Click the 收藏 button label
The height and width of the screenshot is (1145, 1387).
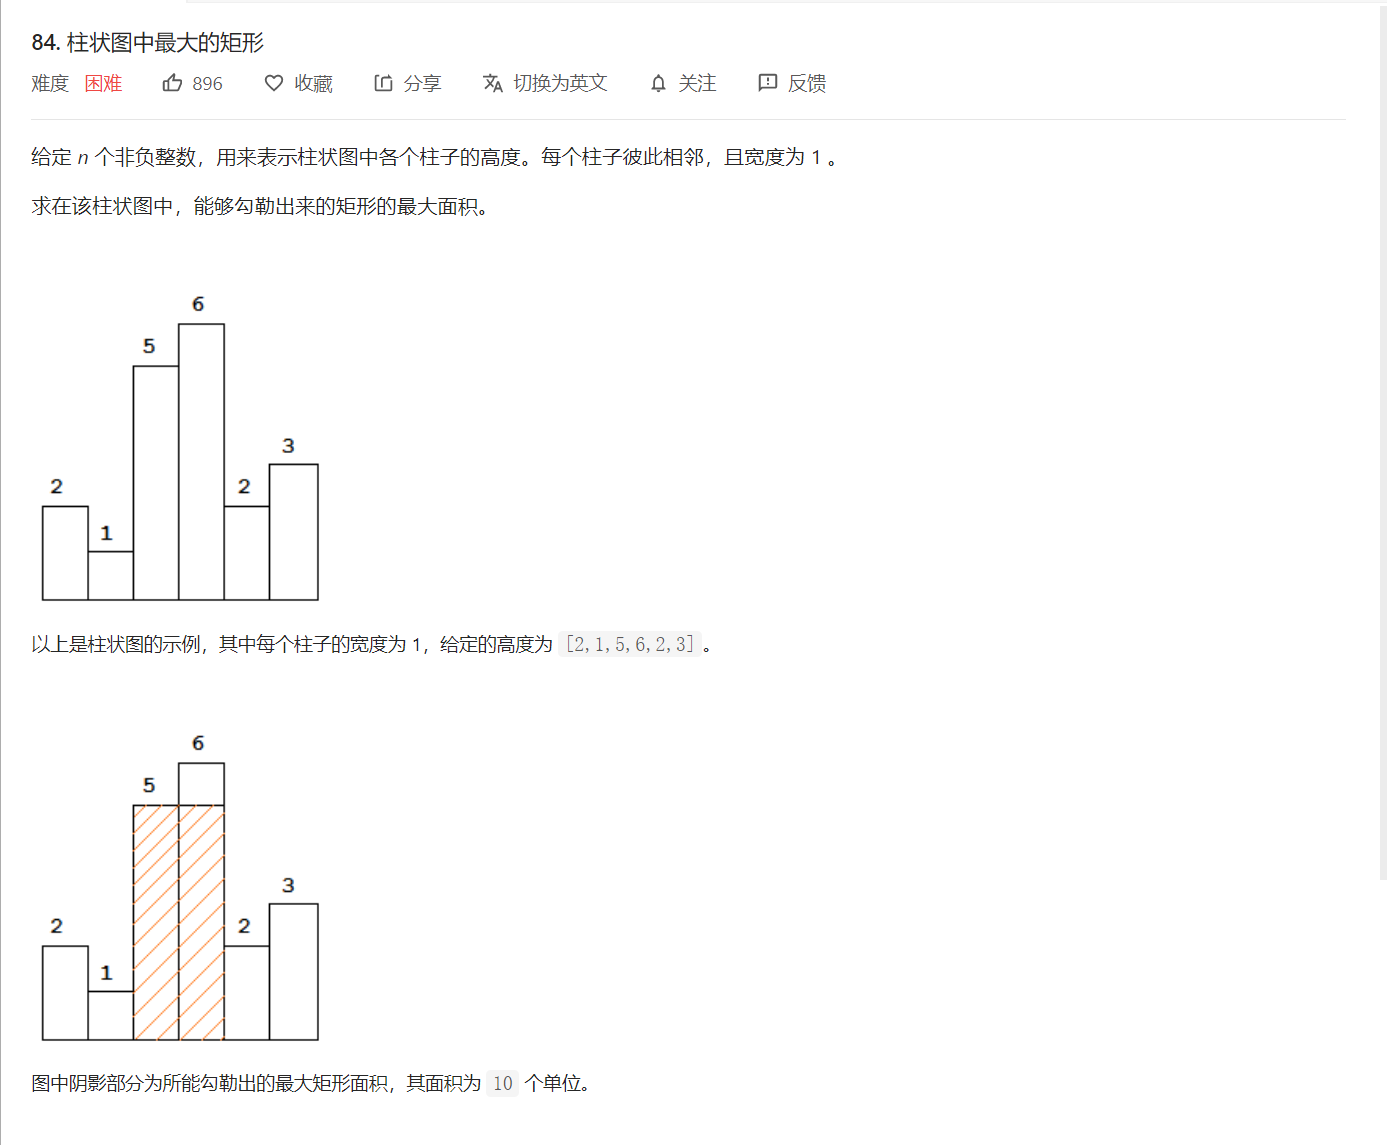(x=313, y=84)
